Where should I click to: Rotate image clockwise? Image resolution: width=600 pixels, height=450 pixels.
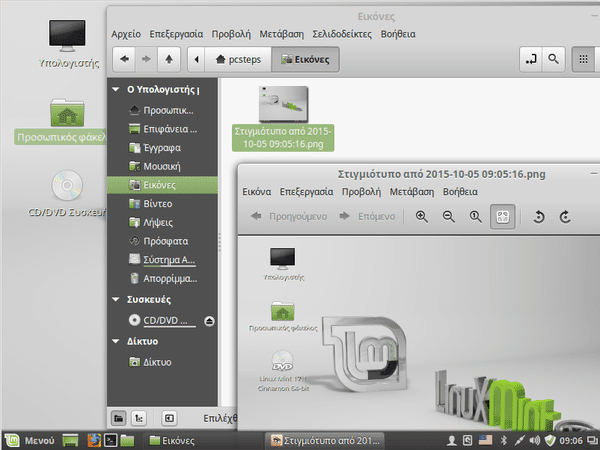pos(566,217)
